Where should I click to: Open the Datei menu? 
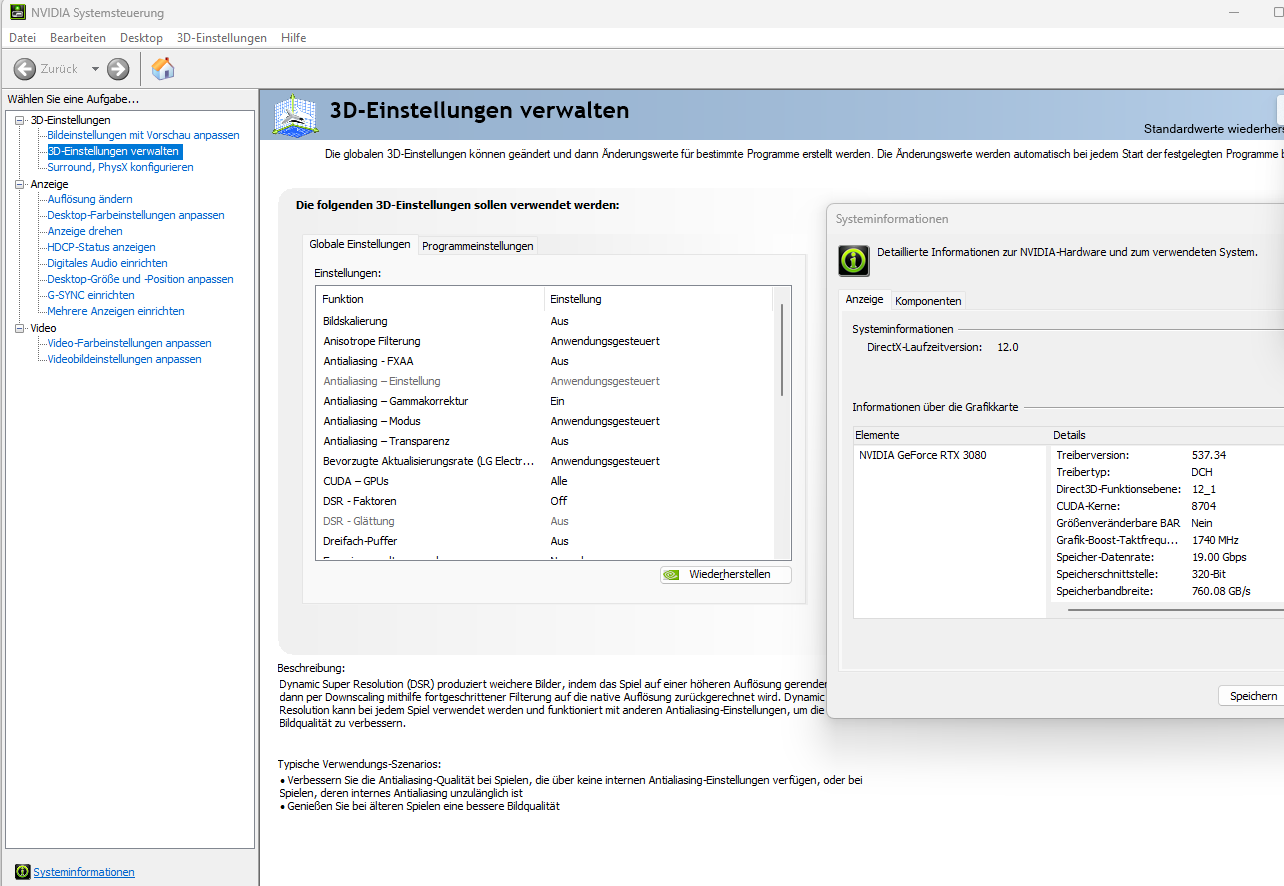tap(22, 38)
